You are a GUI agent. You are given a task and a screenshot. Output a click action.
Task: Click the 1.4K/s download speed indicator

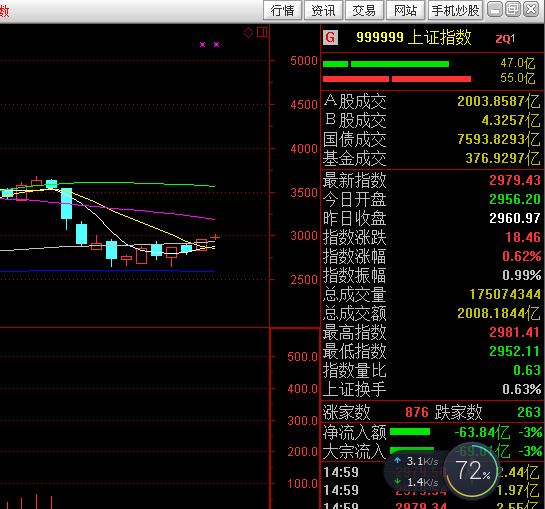click(x=416, y=482)
